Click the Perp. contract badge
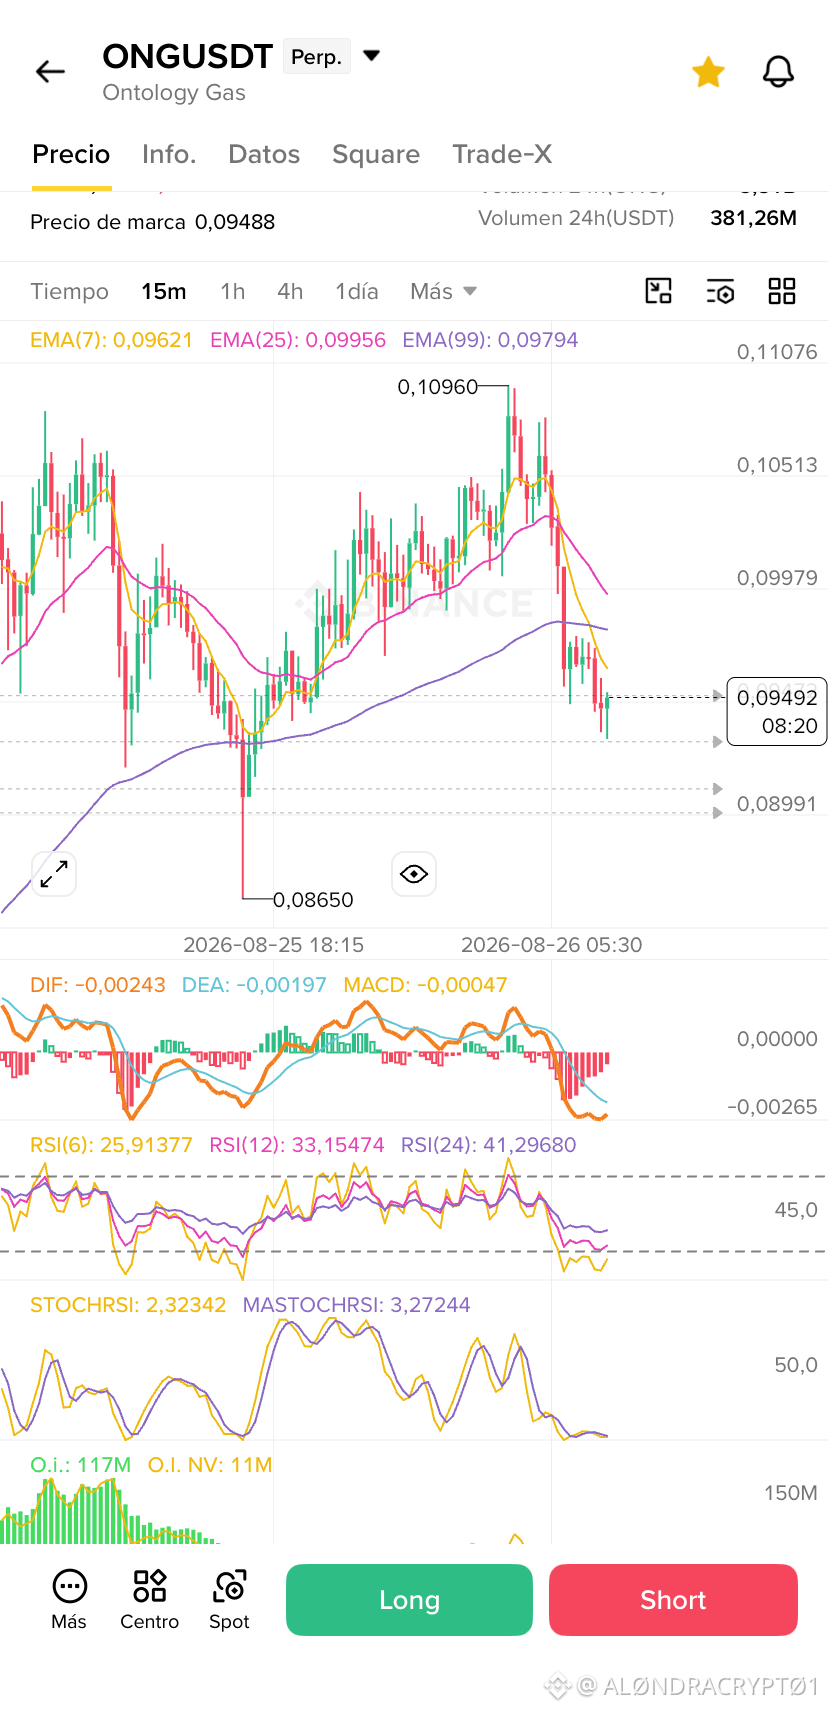828x1711 pixels. pyautogui.click(x=316, y=57)
